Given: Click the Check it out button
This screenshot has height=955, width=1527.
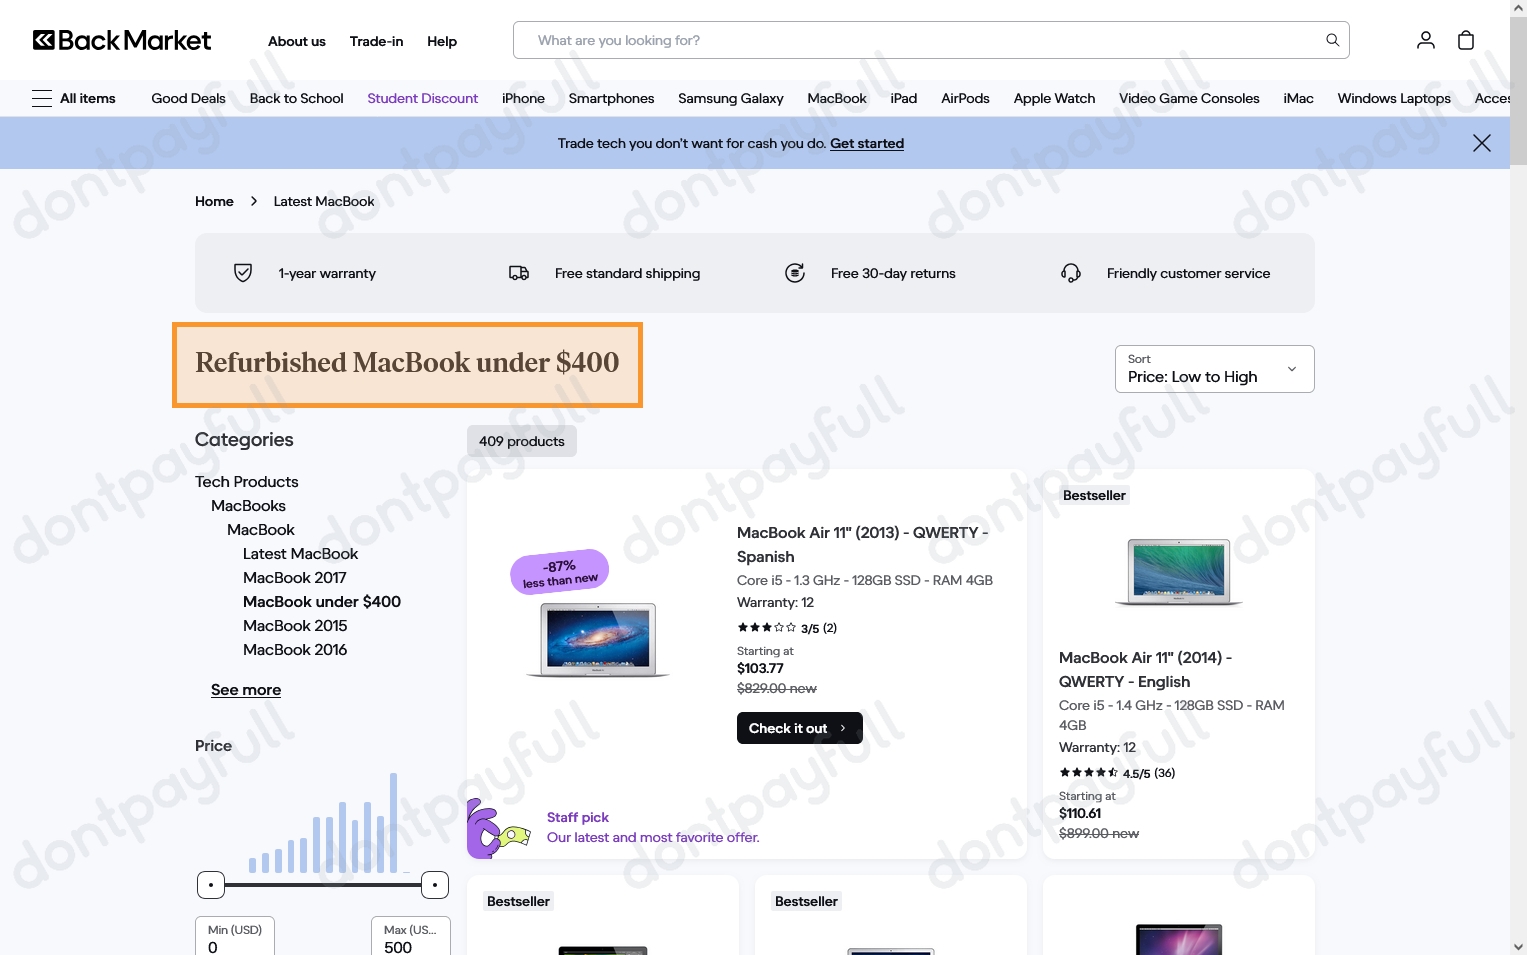Looking at the screenshot, I should click(x=800, y=728).
